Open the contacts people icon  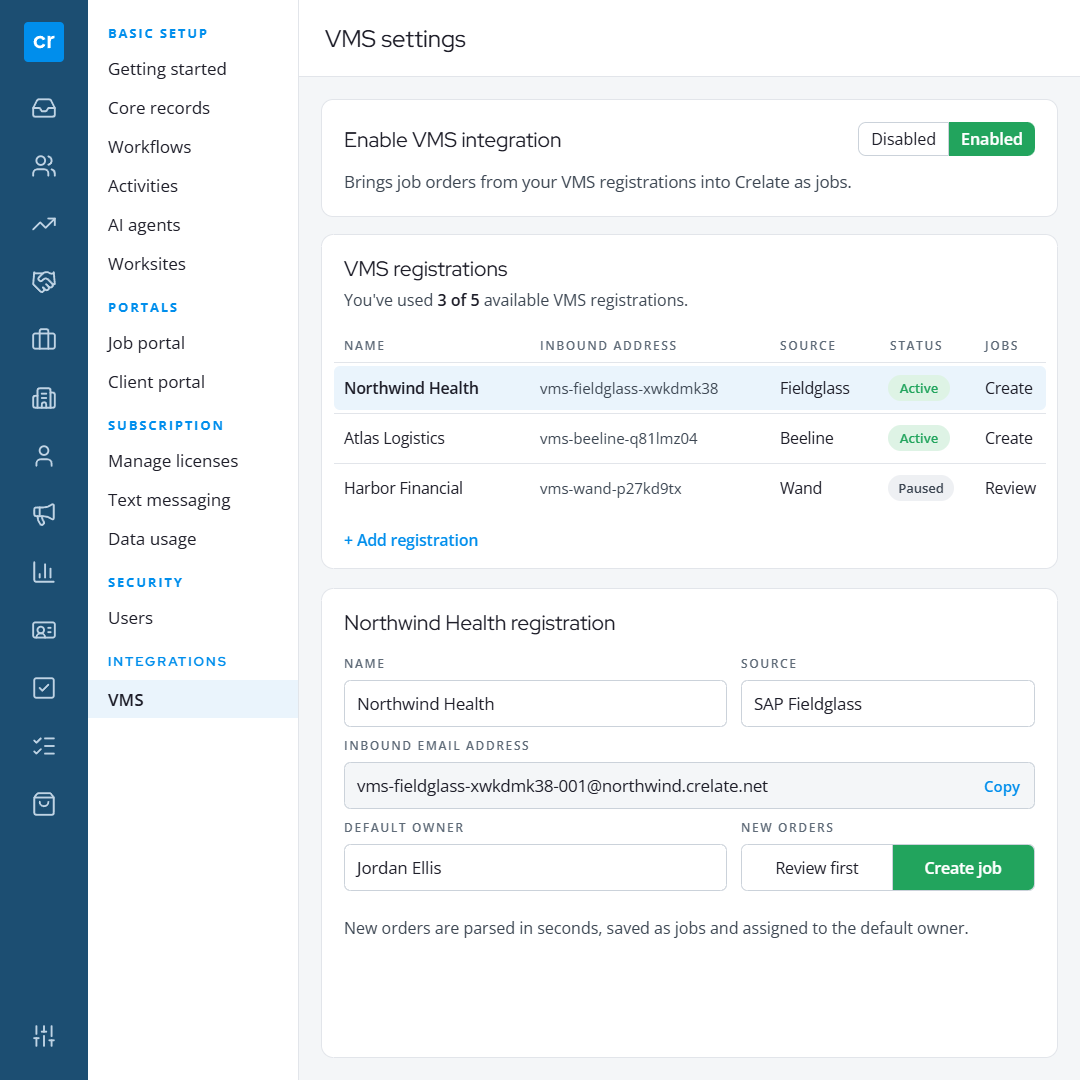tap(43, 166)
